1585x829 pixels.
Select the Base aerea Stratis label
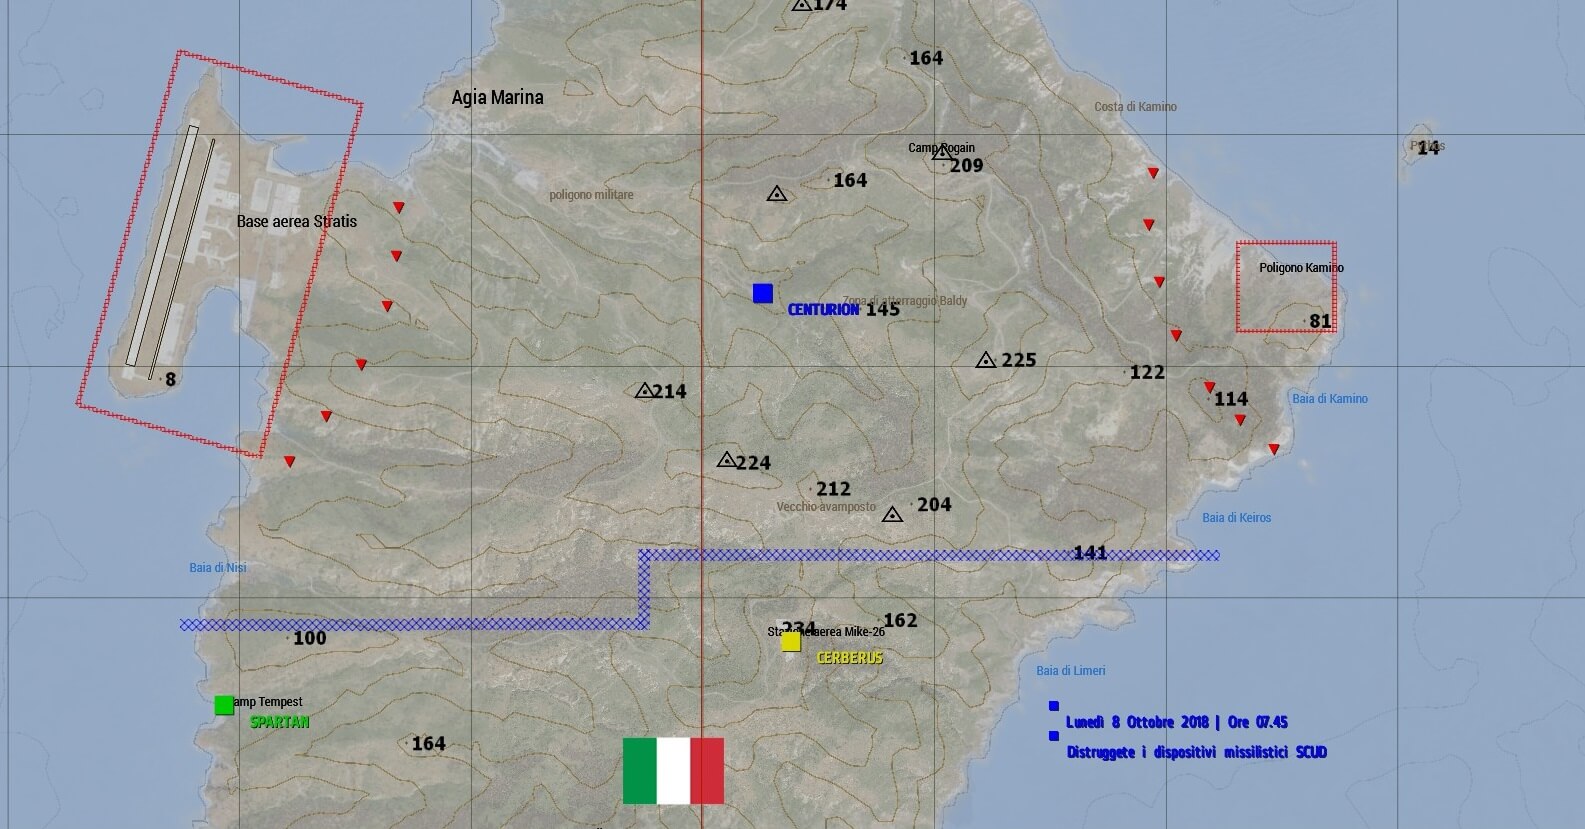tap(296, 221)
